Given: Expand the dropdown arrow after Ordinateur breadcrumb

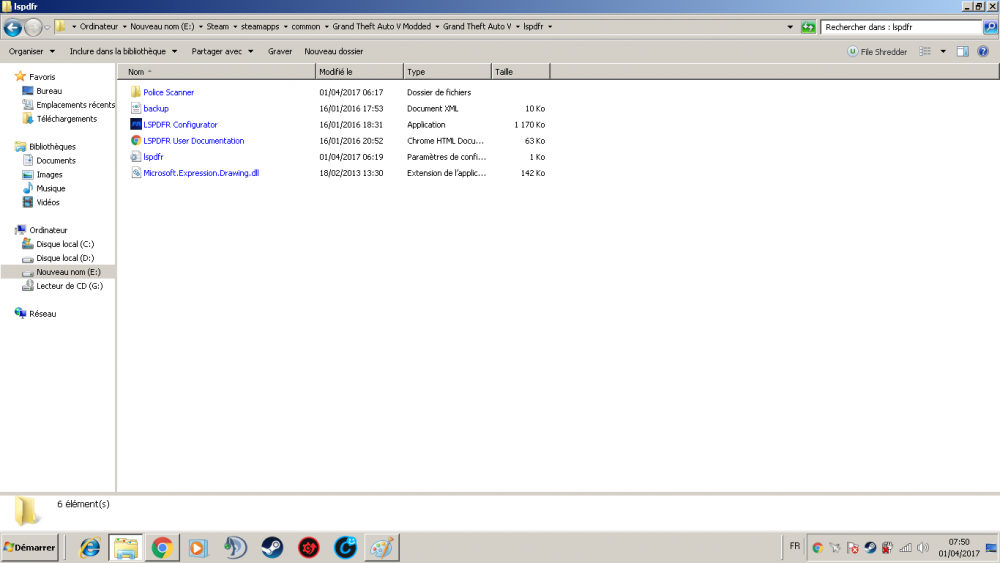Looking at the screenshot, I should [124, 27].
